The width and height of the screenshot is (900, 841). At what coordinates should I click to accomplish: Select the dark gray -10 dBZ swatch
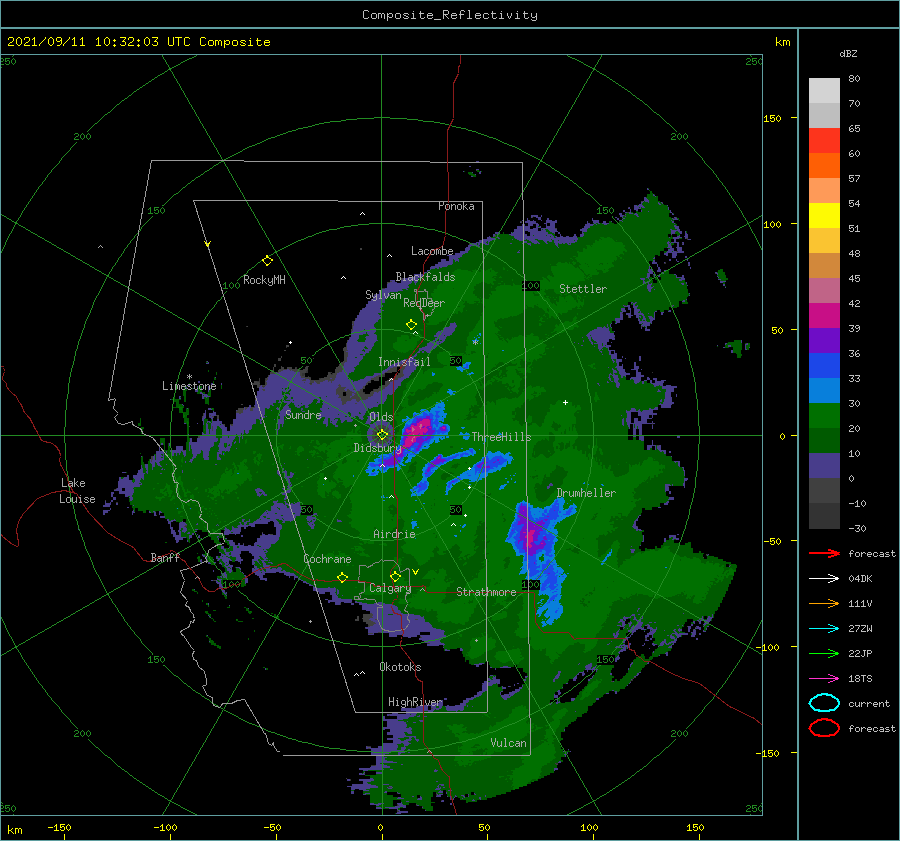pyautogui.click(x=824, y=515)
